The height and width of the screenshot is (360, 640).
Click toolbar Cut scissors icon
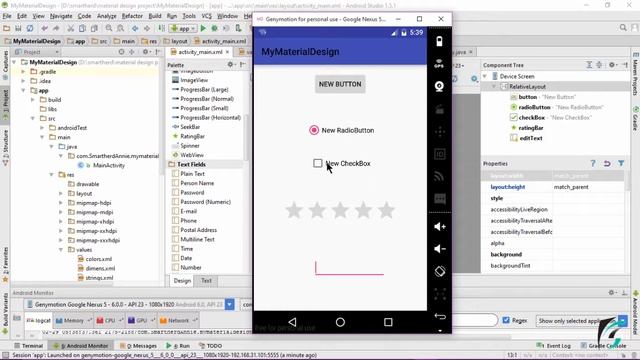coord(70,28)
